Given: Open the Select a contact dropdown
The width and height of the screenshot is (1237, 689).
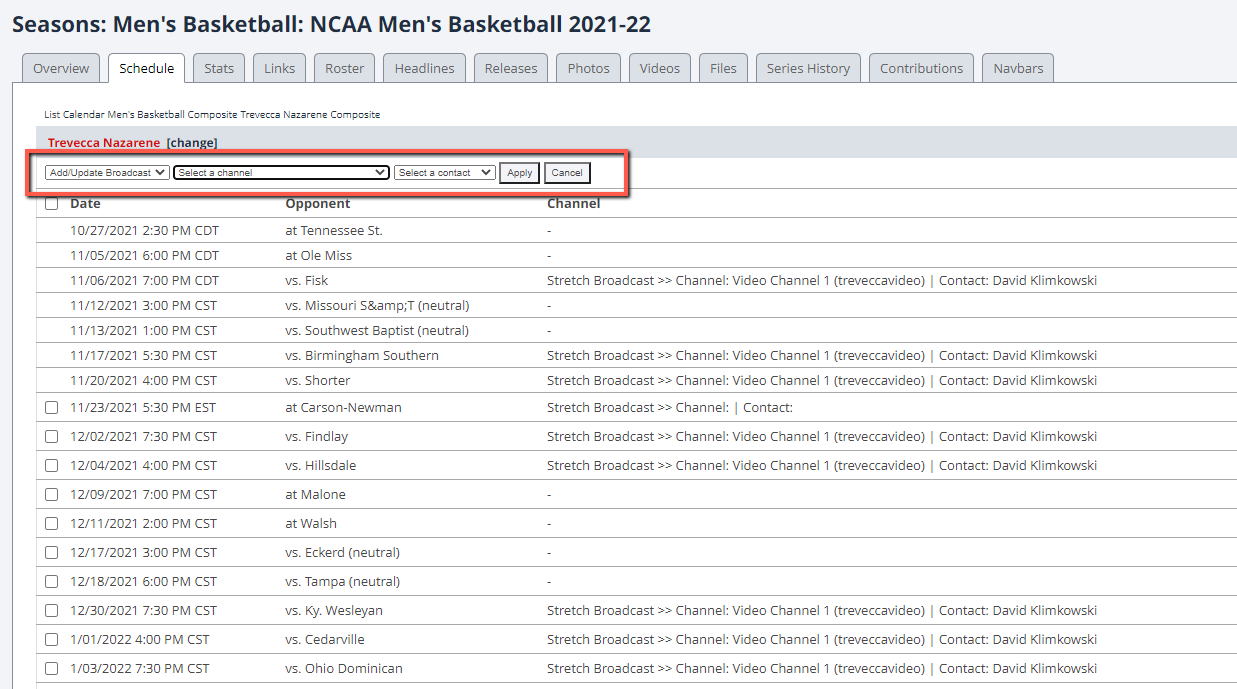Looking at the screenshot, I should (x=444, y=173).
